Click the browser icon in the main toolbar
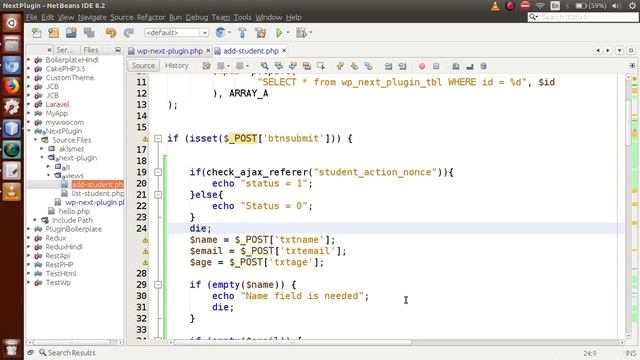This screenshot has height=360, width=640. coord(220,33)
